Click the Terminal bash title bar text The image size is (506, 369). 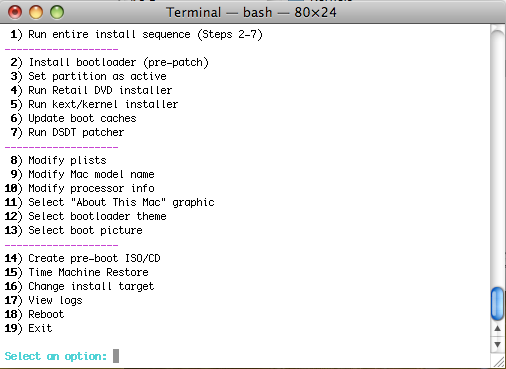click(251, 13)
